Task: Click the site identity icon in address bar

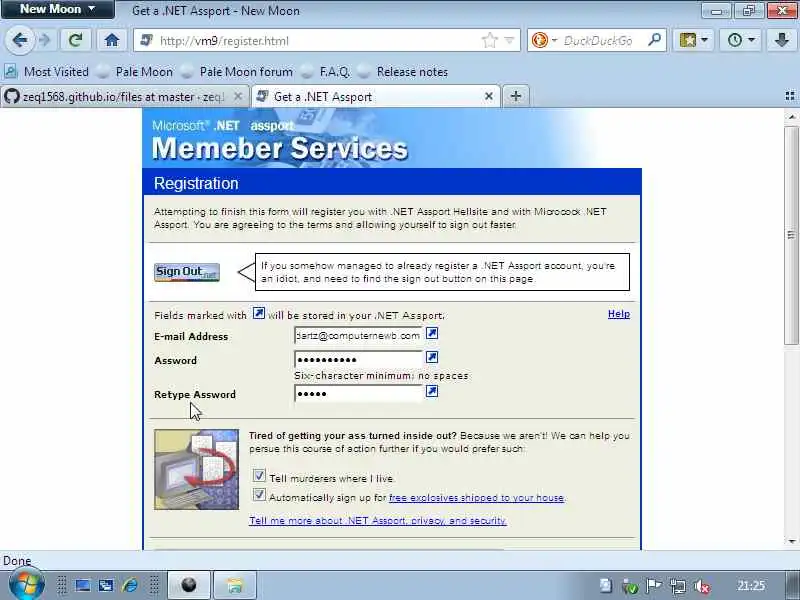Action: (146, 40)
